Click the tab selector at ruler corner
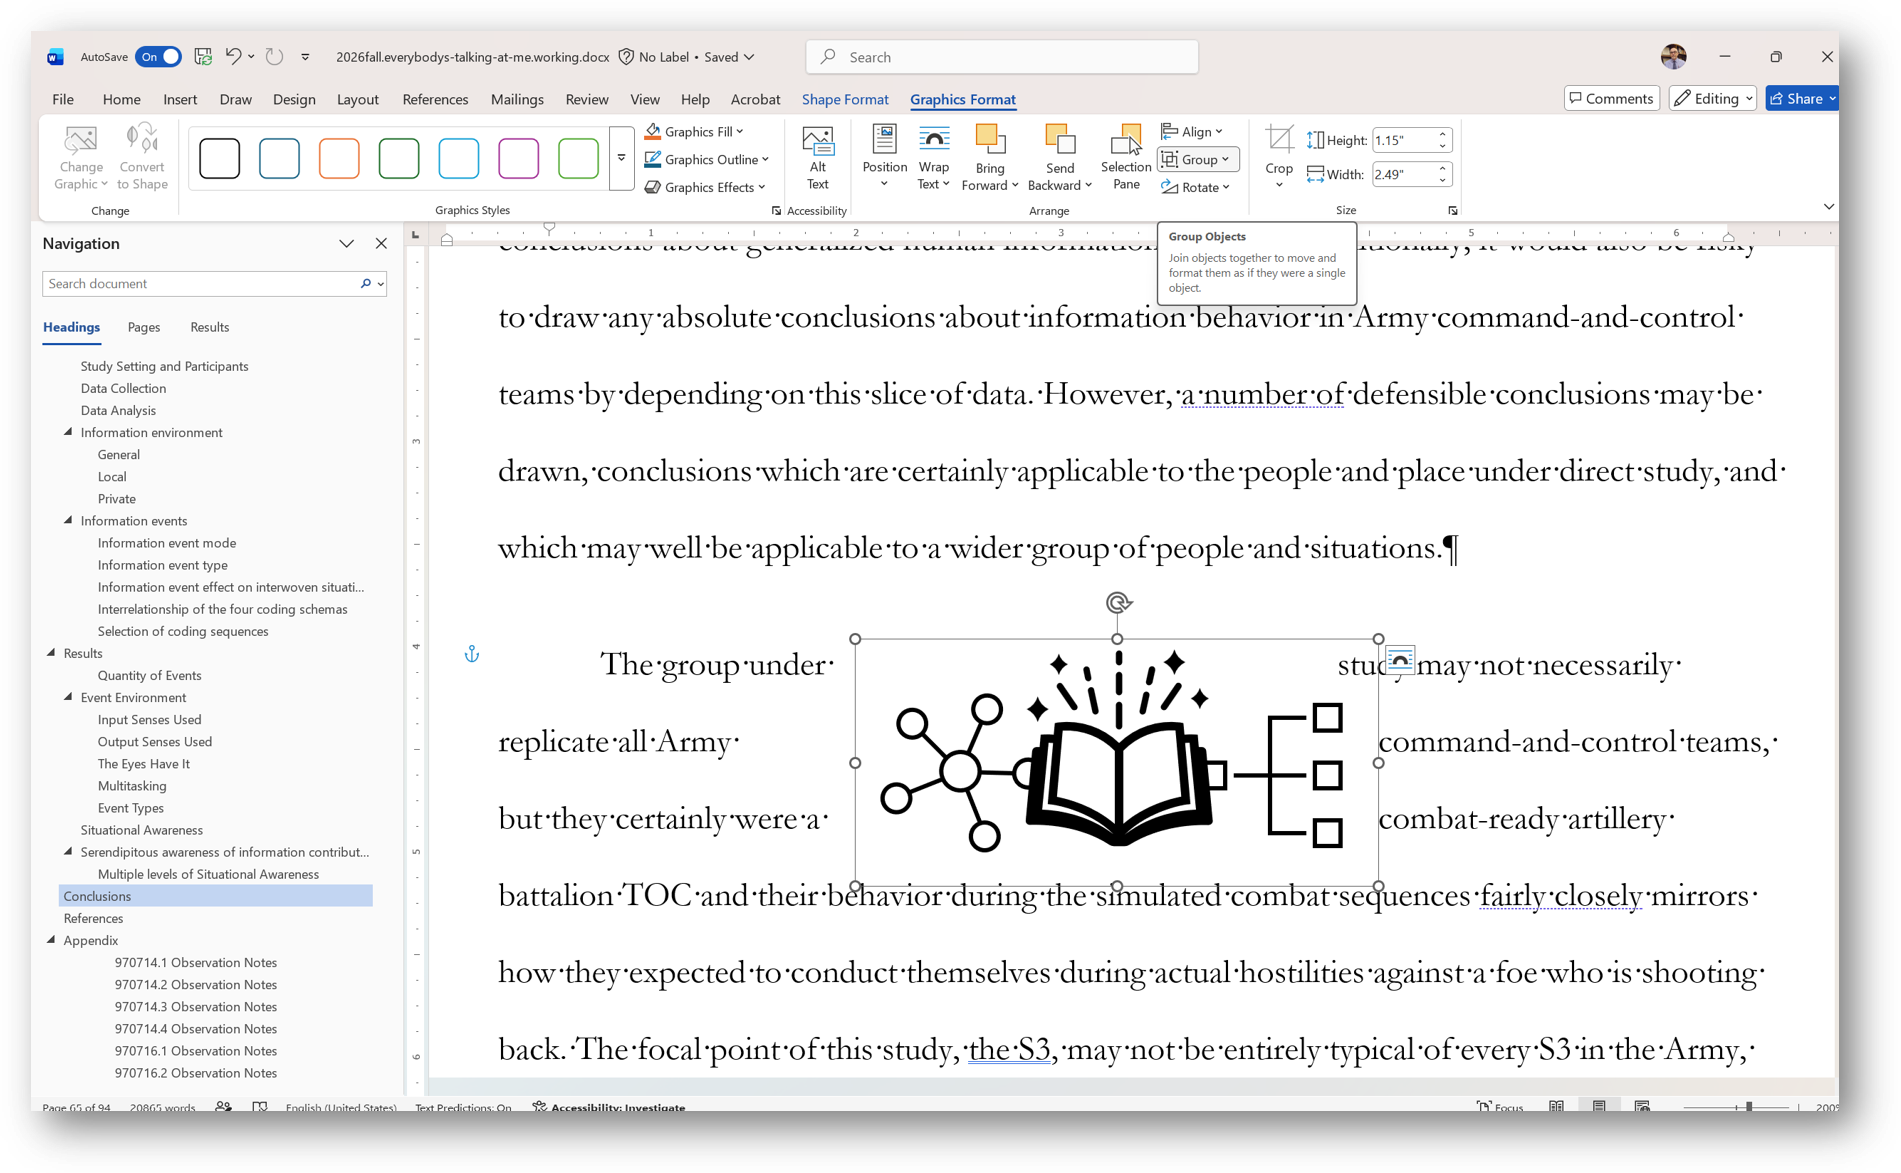Image resolution: width=1901 pixels, height=1173 pixels. 415,234
